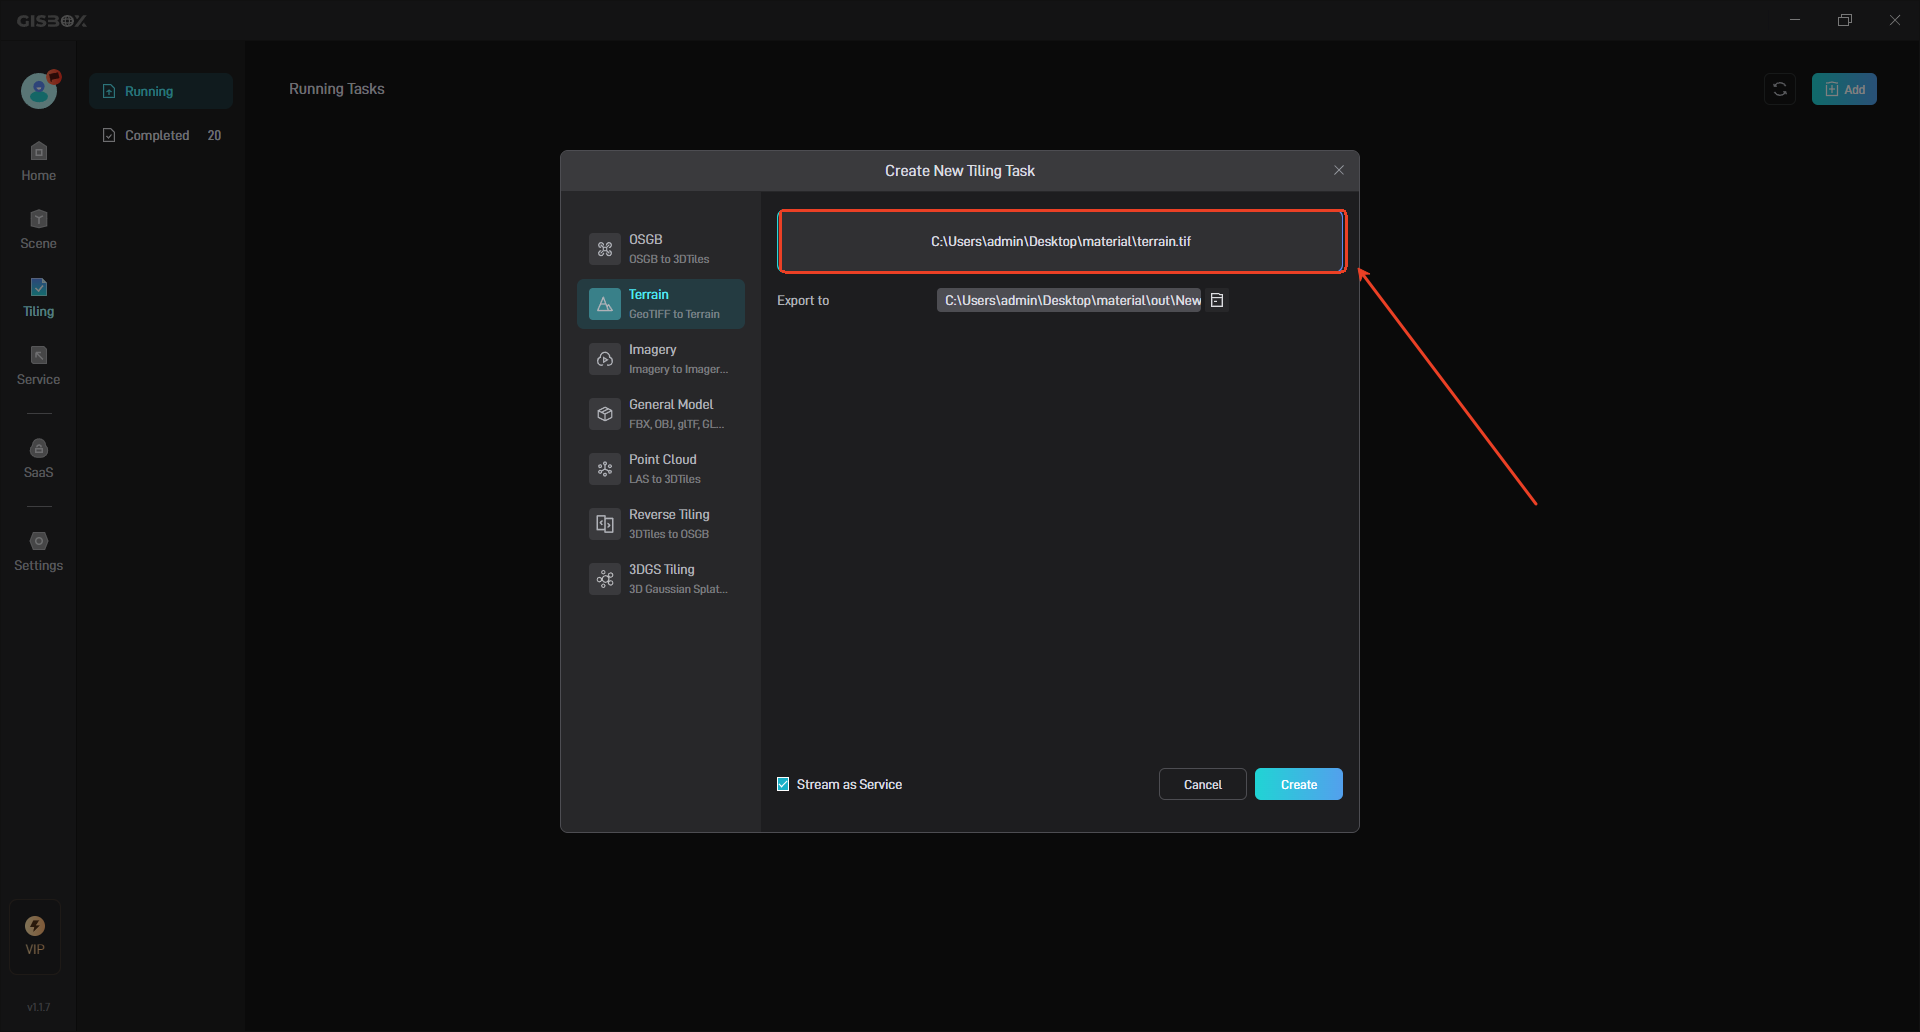Click the Imagery tiling type icon
The image size is (1920, 1032).
(605, 359)
